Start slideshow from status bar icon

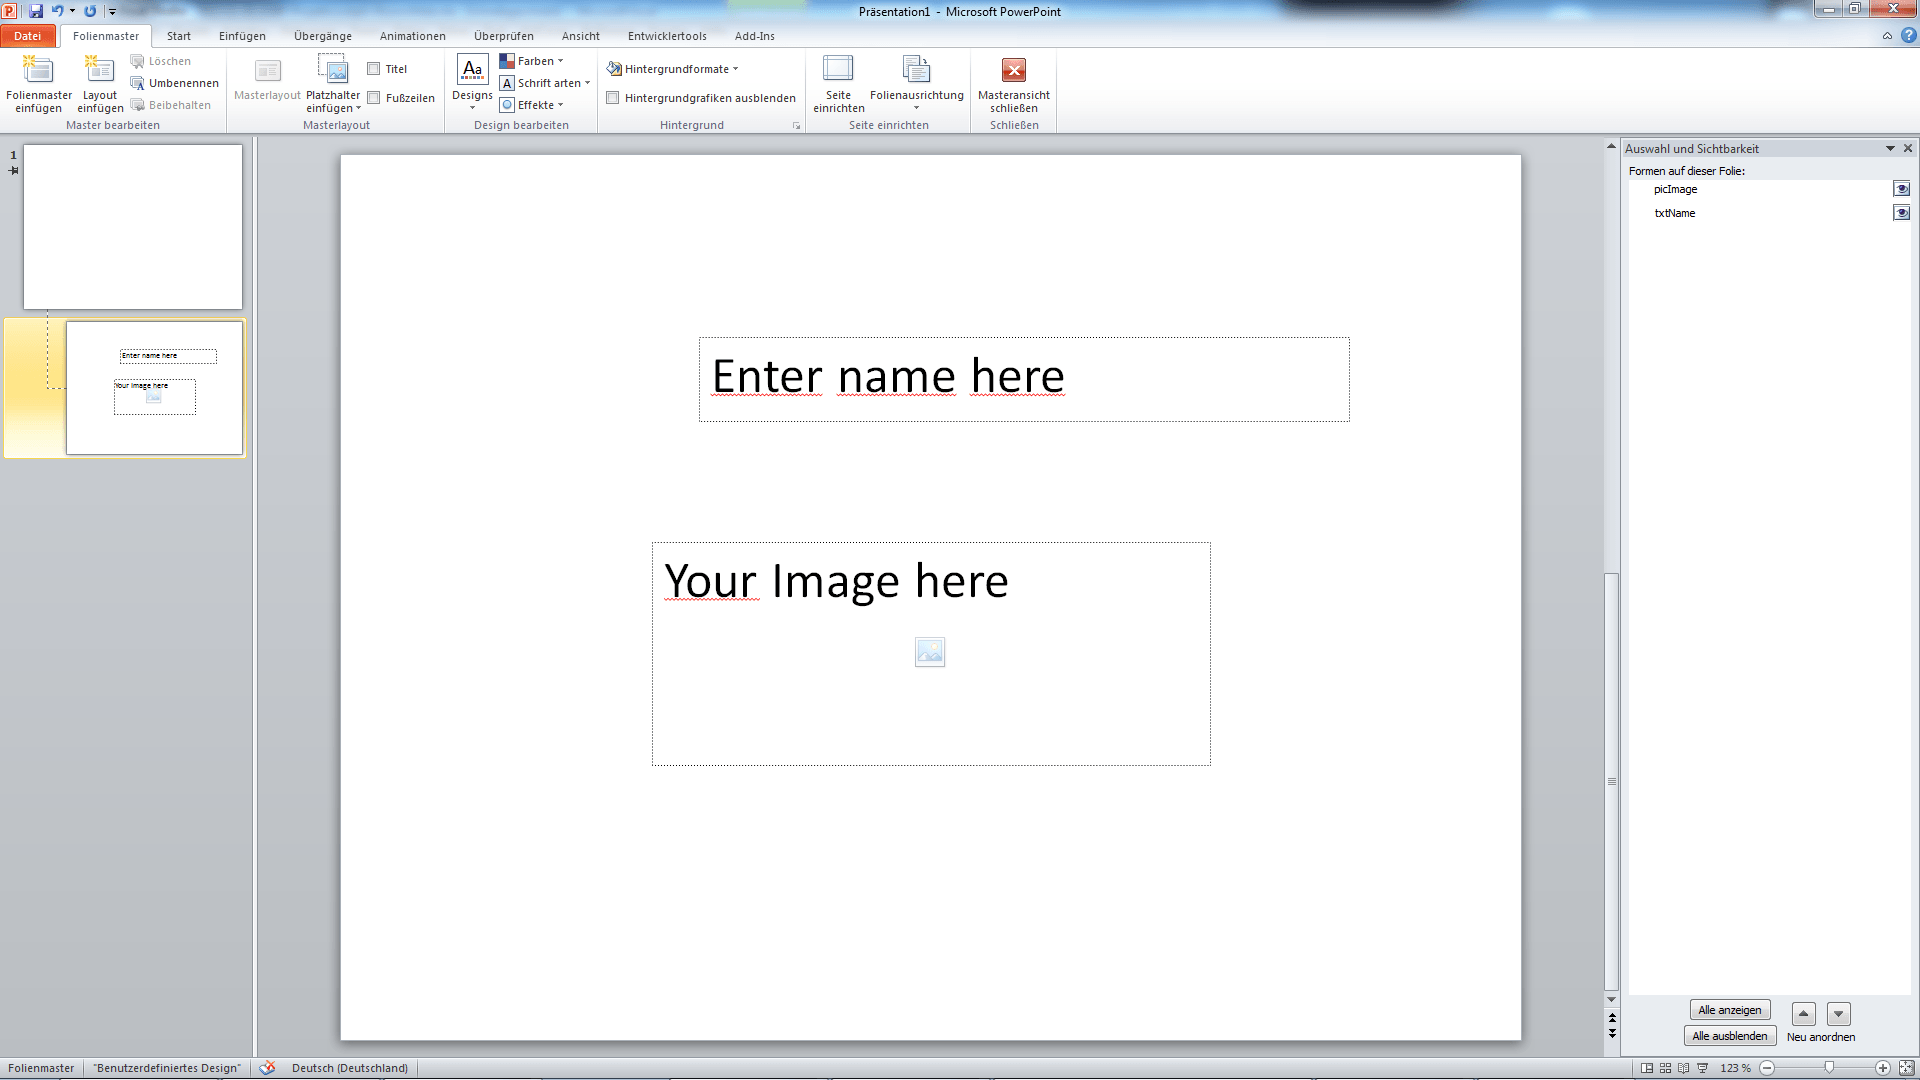click(x=1703, y=1068)
